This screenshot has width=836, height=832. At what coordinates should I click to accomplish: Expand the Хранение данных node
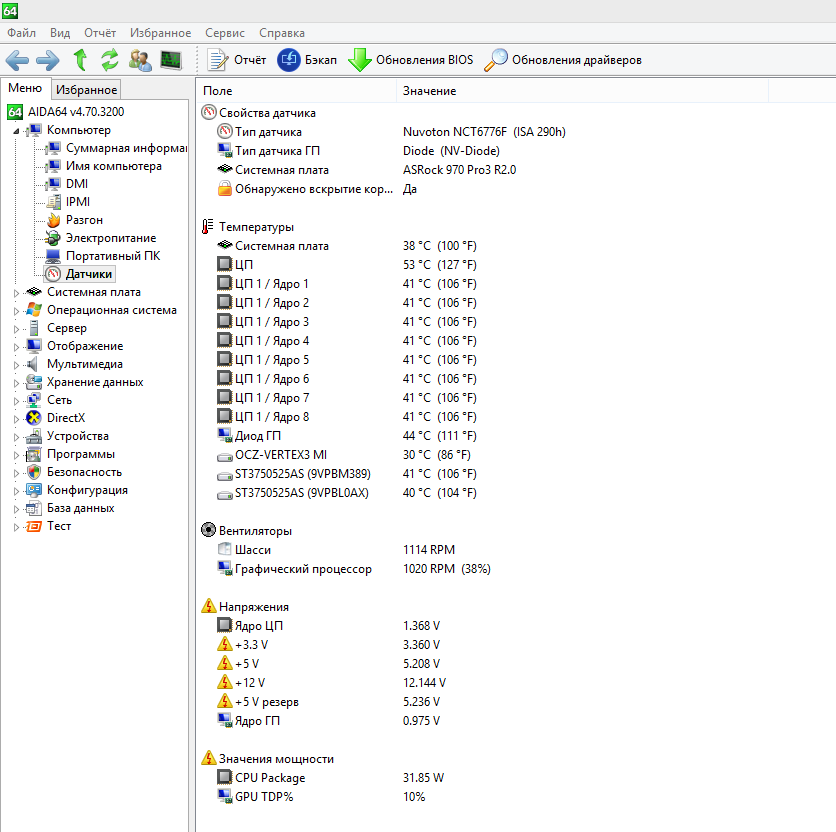[16, 383]
